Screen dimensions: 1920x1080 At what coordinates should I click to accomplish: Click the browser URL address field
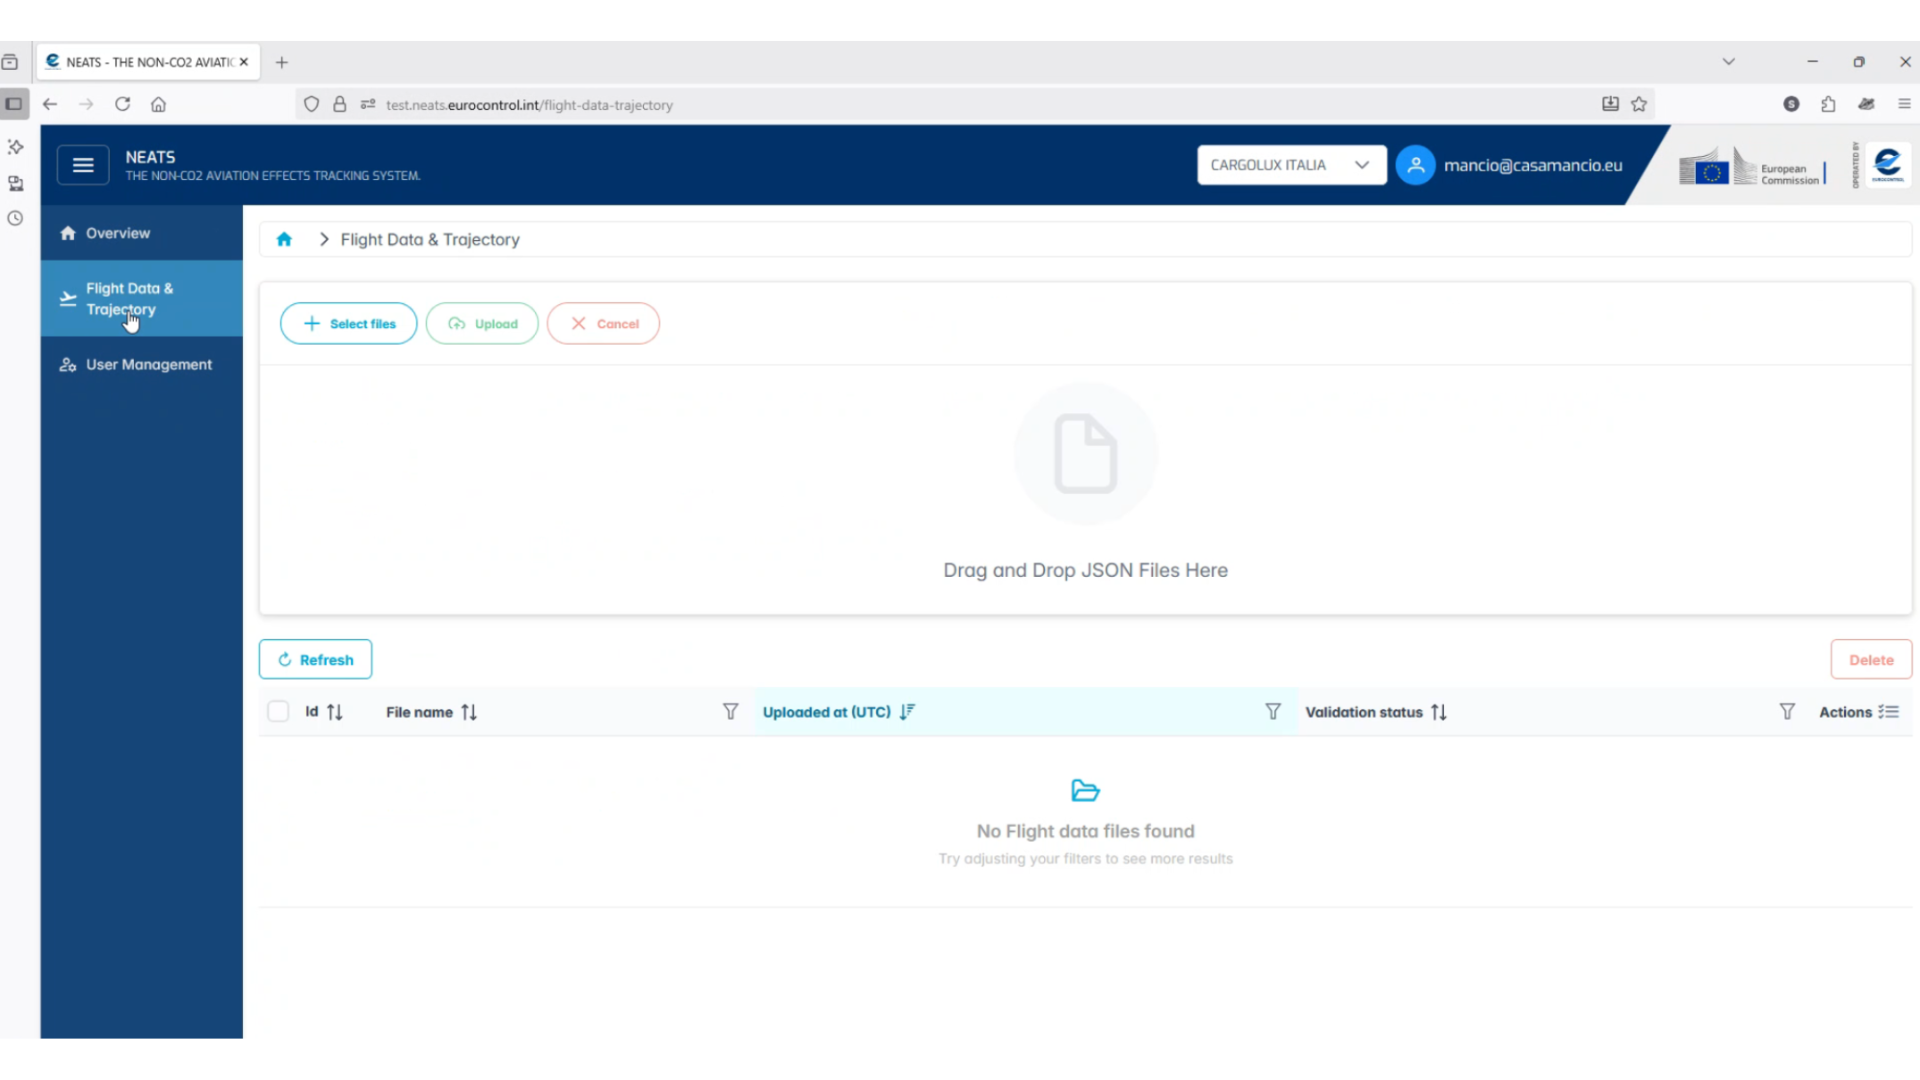[900, 105]
